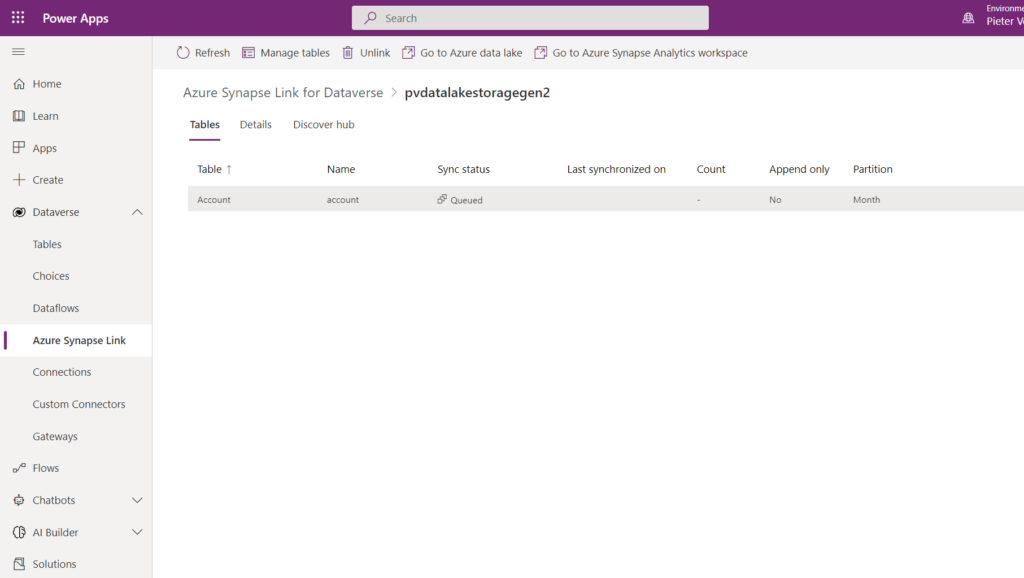Click the Dataverse icon in sidebar
The width and height of the screenshot is (1024, 578).
point(19,212)
